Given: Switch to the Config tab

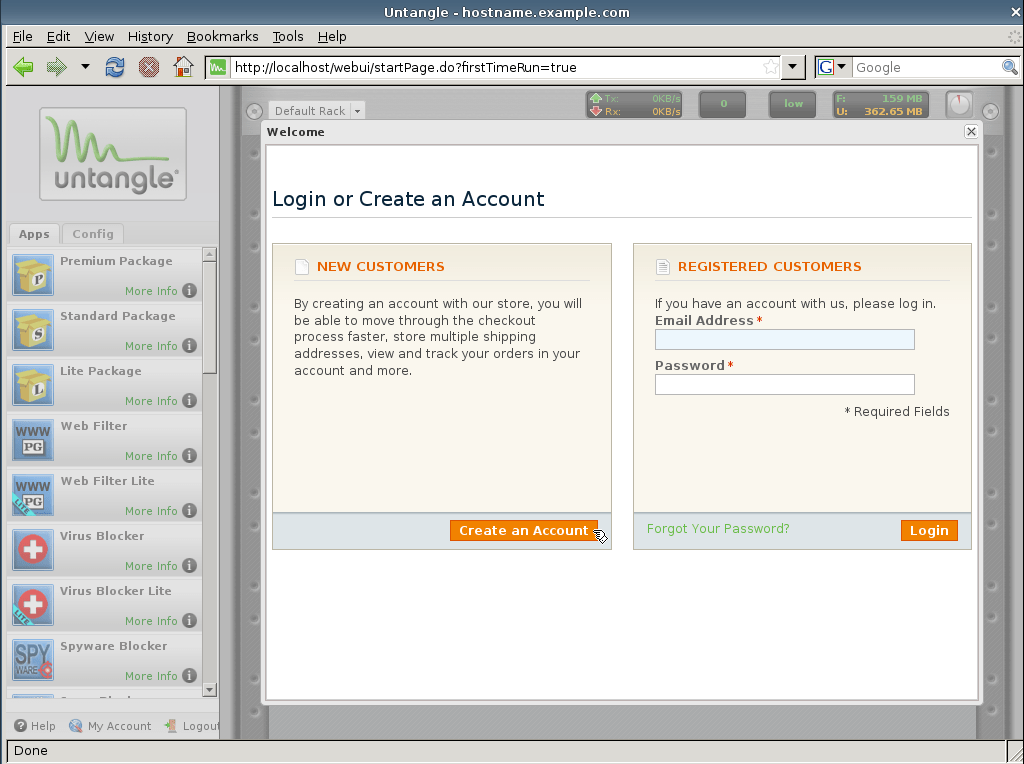Looking at the screenshot, I should [x=93, y=234].
